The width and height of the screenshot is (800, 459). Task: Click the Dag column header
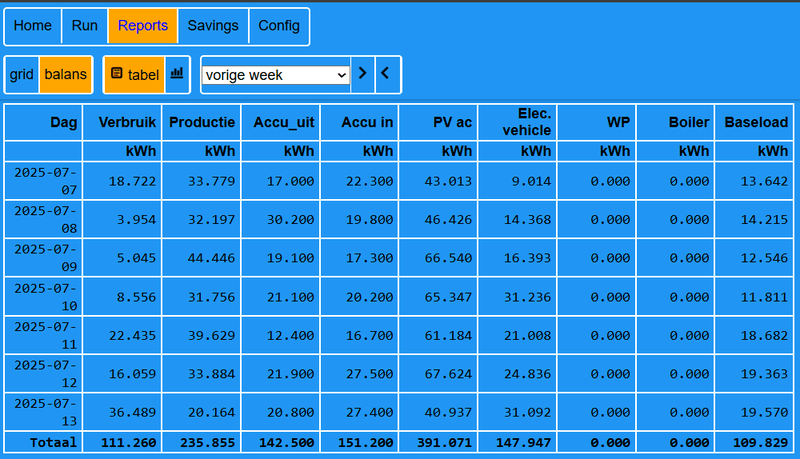click(x=43, y=122)
